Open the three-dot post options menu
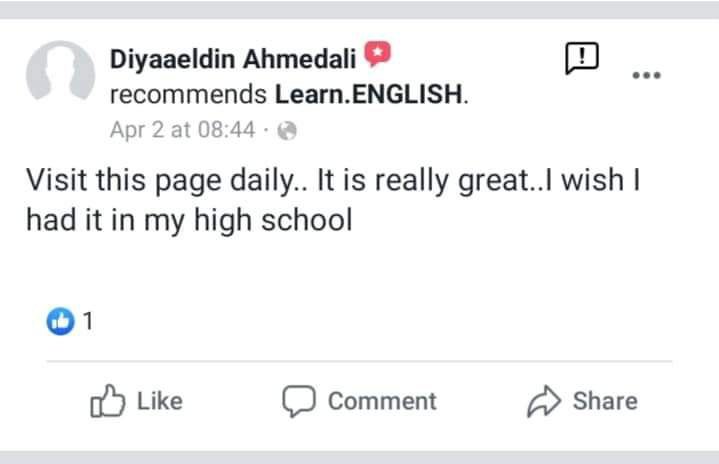 point(647,75)
